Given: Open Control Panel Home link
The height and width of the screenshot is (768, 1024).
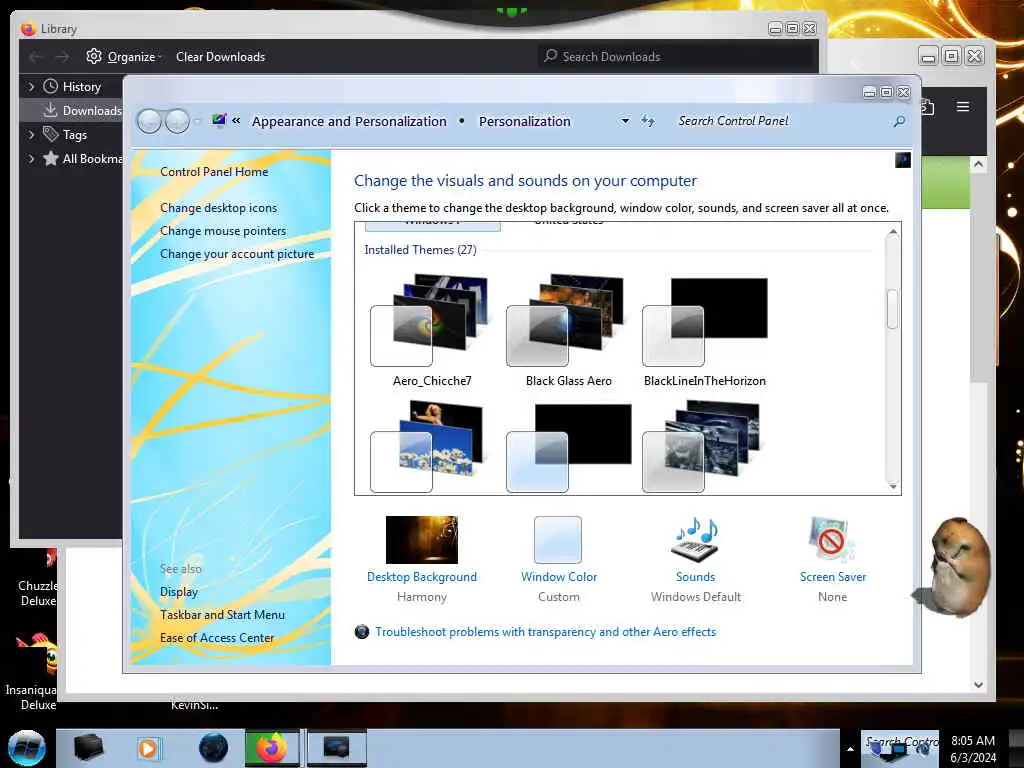Looking at the screenshot, I should point(214,172).
